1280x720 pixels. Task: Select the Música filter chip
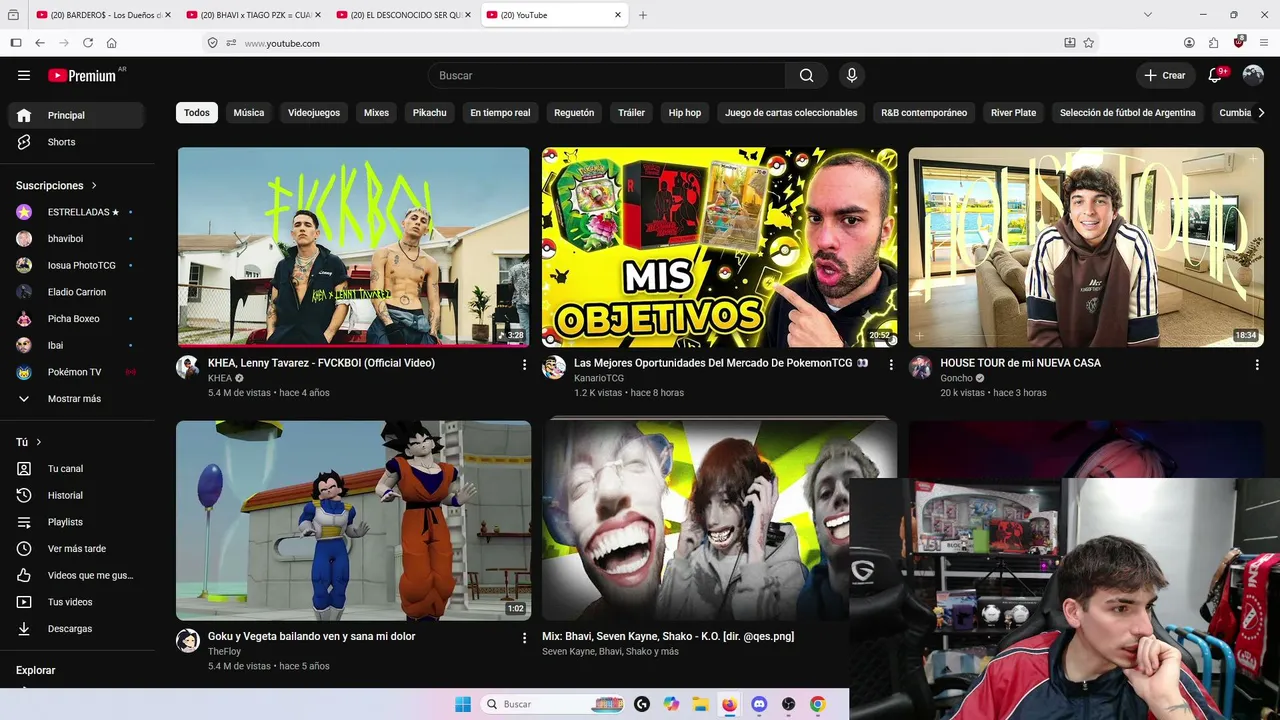tap(249, 113)
